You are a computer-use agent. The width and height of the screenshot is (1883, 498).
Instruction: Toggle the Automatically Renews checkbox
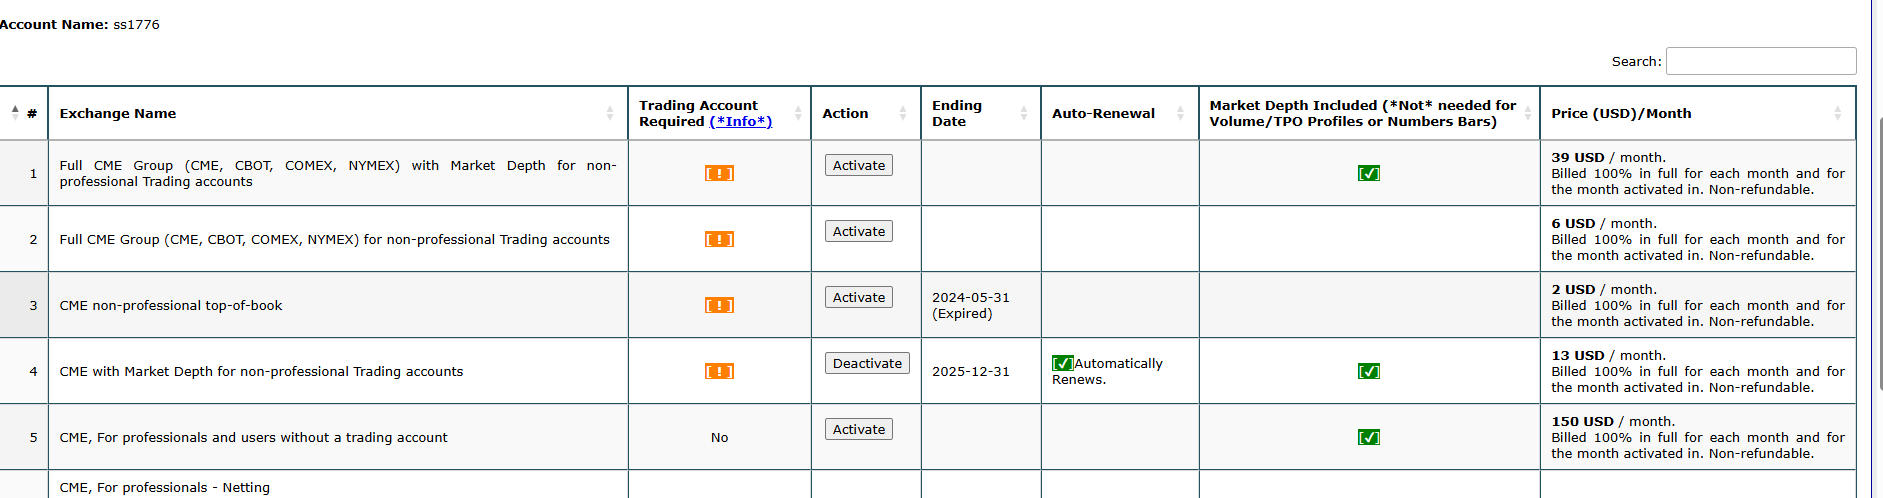pyautogui.click(x=1063, y=363)
